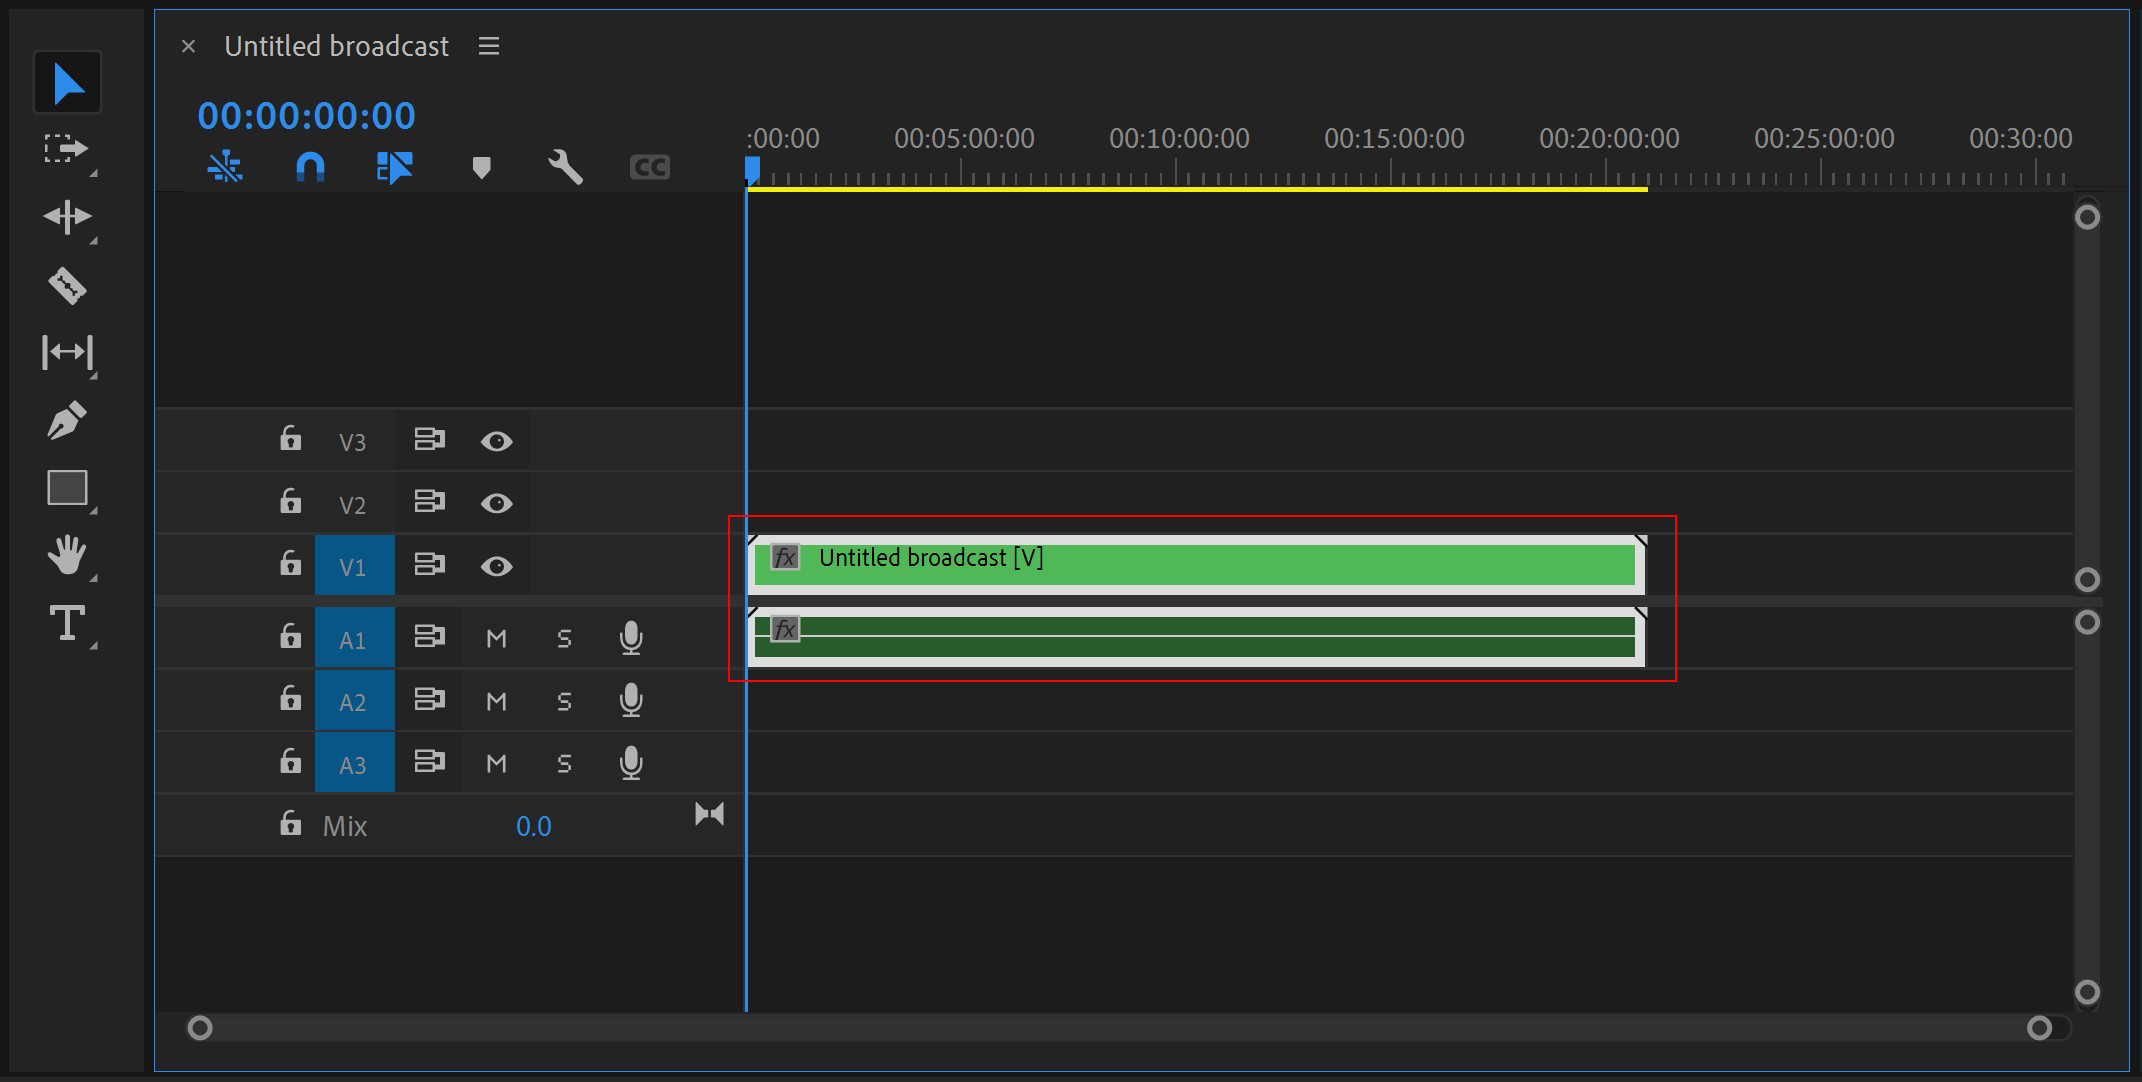Select the audio clip on A1
Image resolution: width=2142 pixels, height=1082 pixels.
click(x=1196, y=637)
